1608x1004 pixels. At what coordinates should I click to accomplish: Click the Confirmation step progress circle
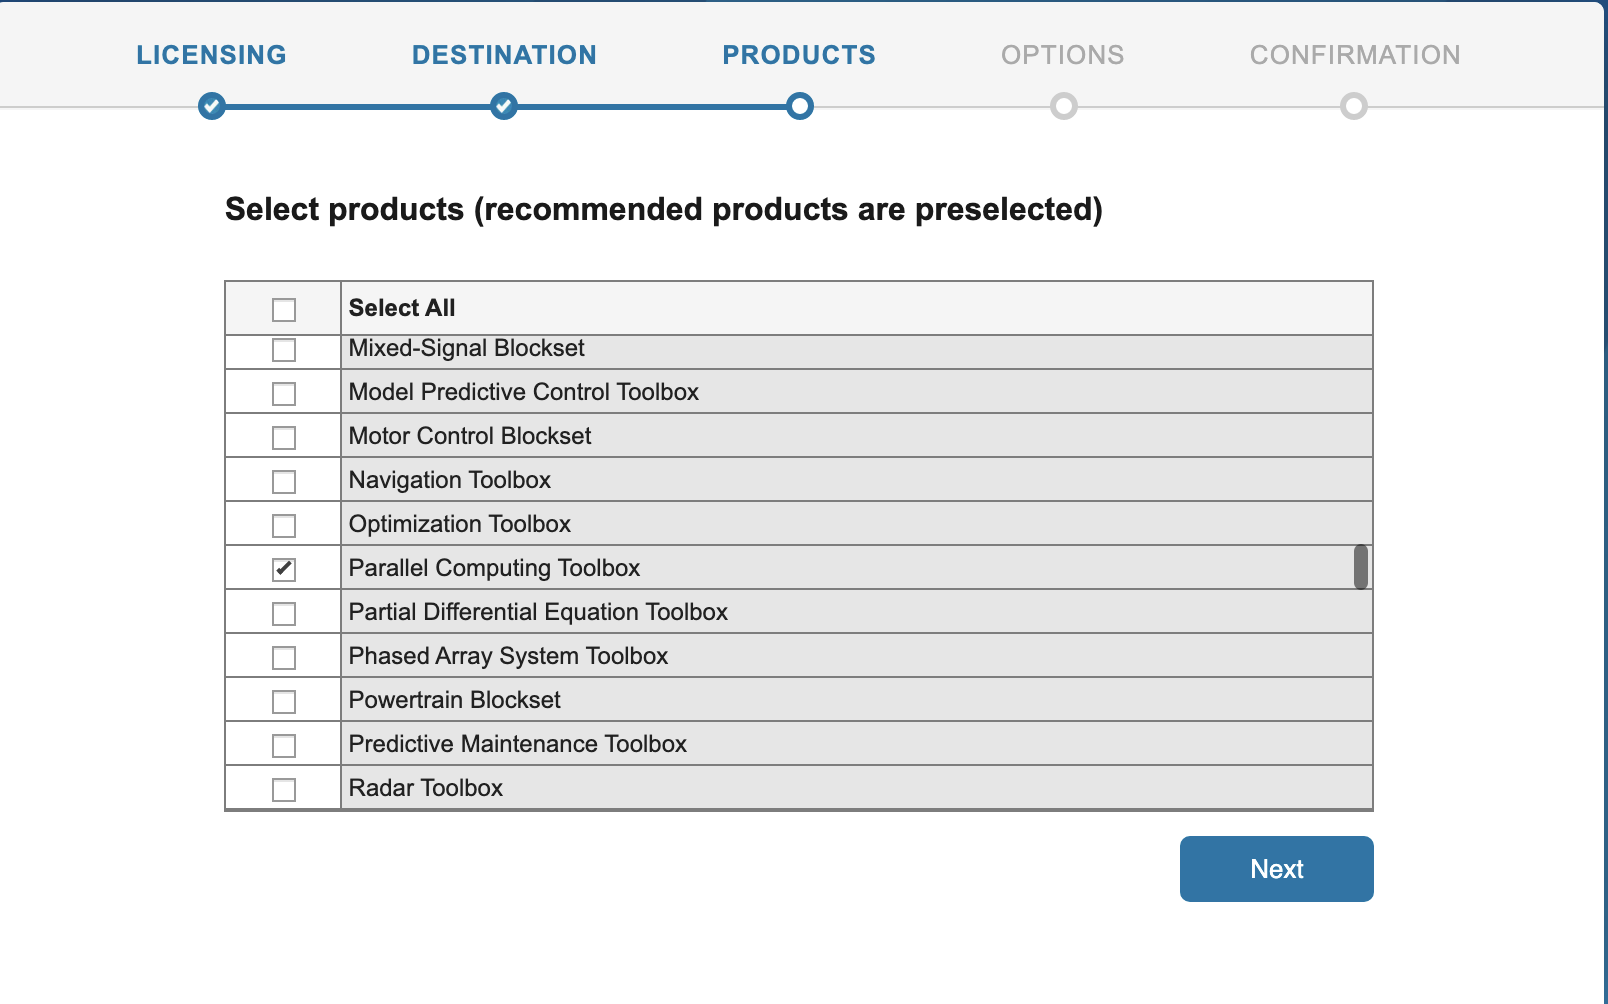1355,106
